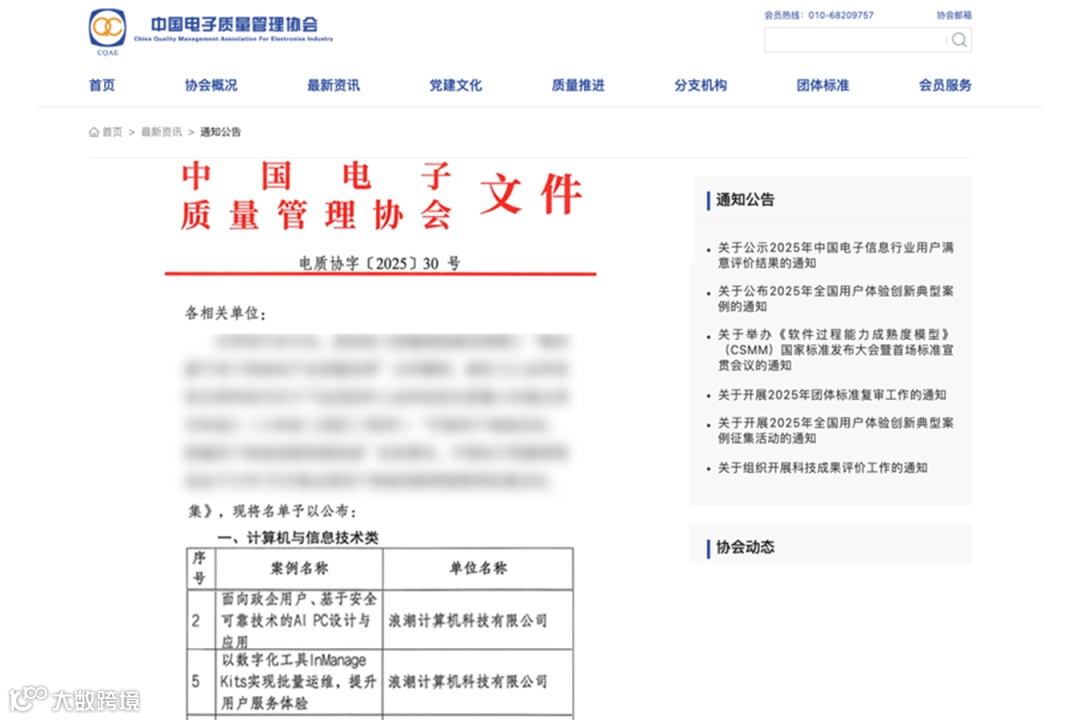Screen dimensions: 1080x720
Task: Click the document number 电质协字〔2025〕30号
Action: 380,263
